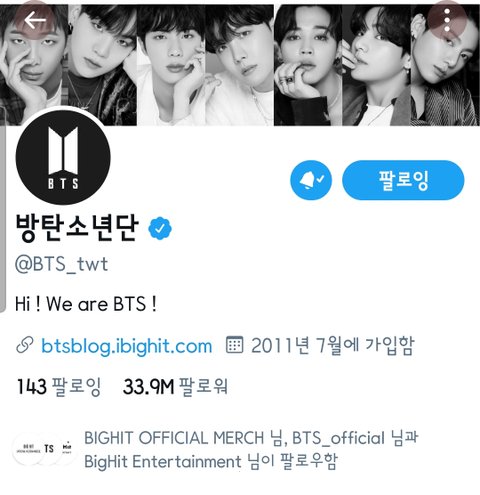Open the BTS logo profile picture

click(x=63, y=158)
